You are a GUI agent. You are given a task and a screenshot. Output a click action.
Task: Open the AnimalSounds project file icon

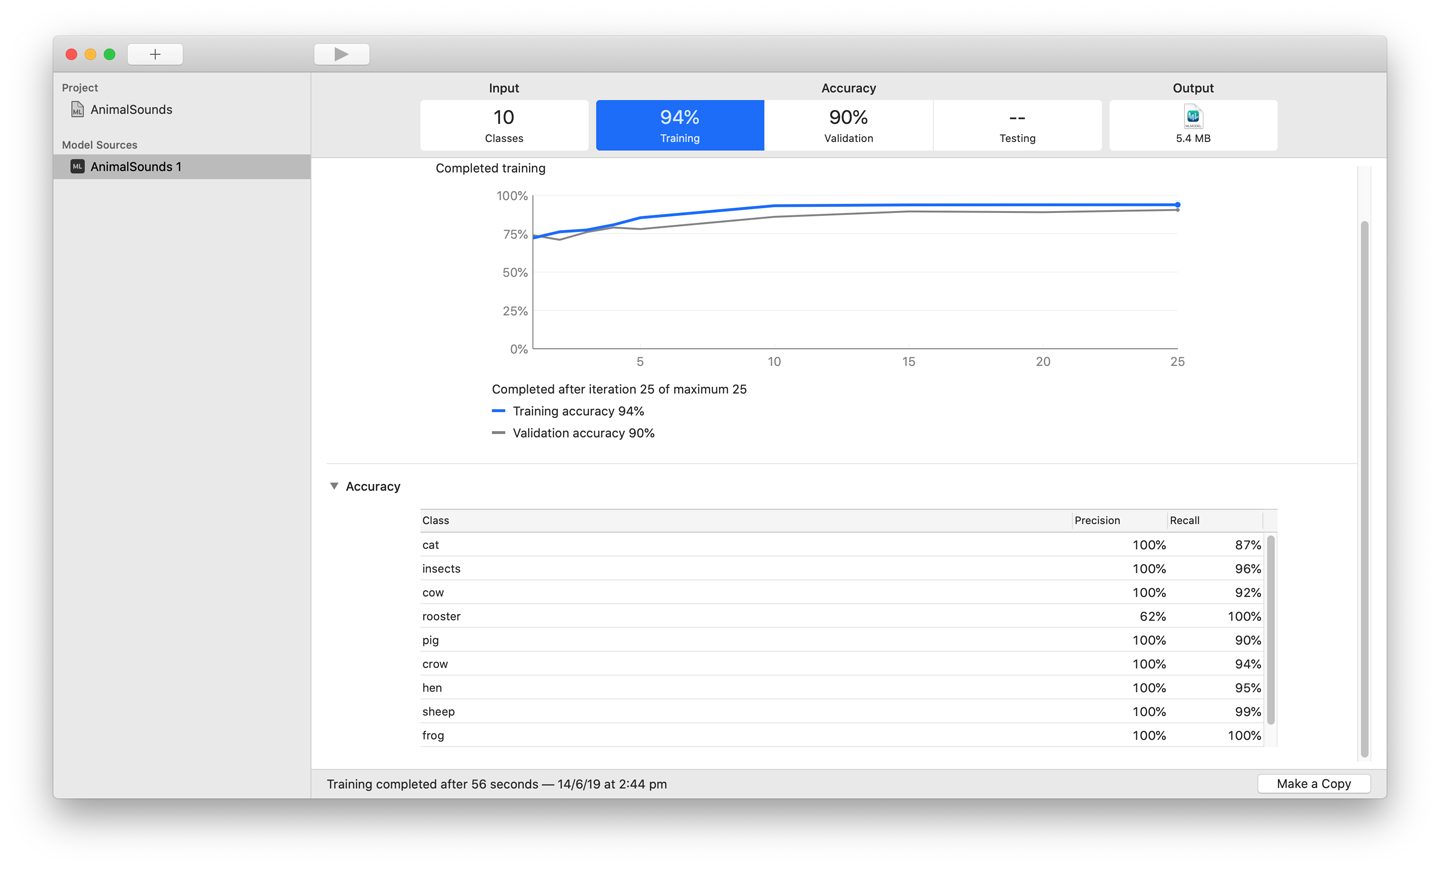[x=77, y=109]
